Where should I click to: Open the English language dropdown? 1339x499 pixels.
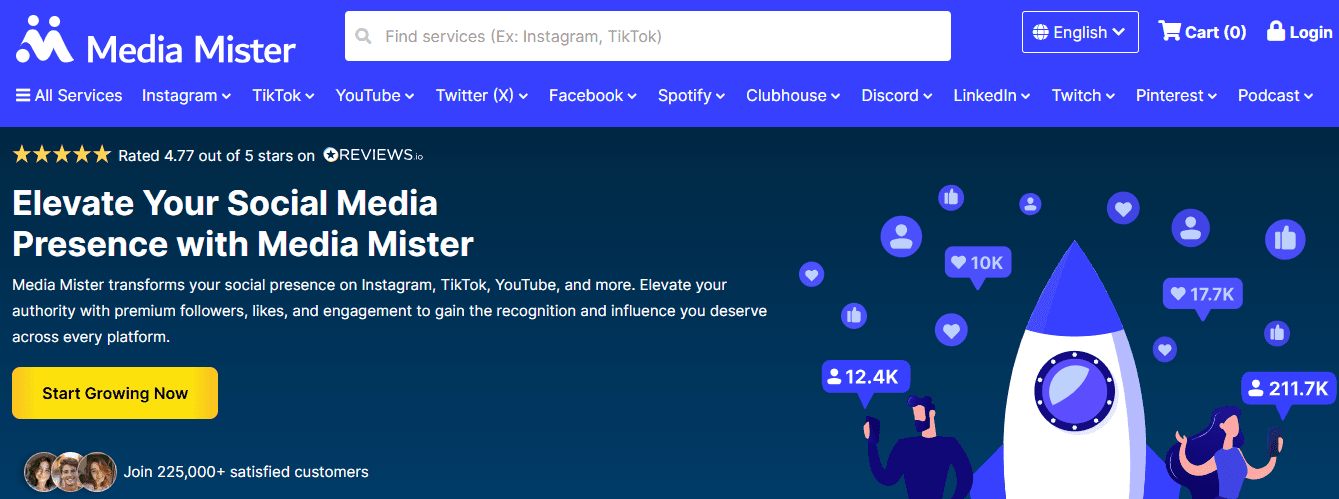pos(1080,32)
